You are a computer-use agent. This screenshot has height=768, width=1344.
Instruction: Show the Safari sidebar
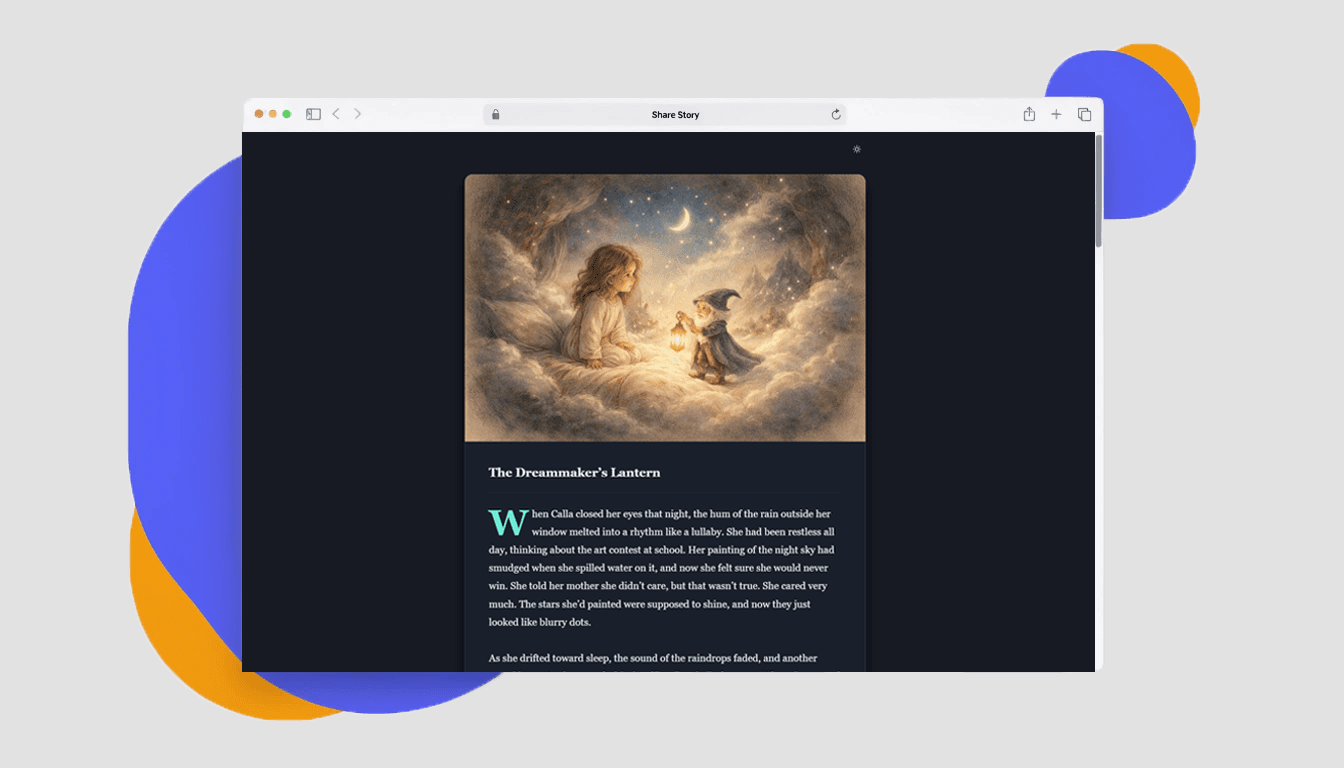(x=312, y=114)
